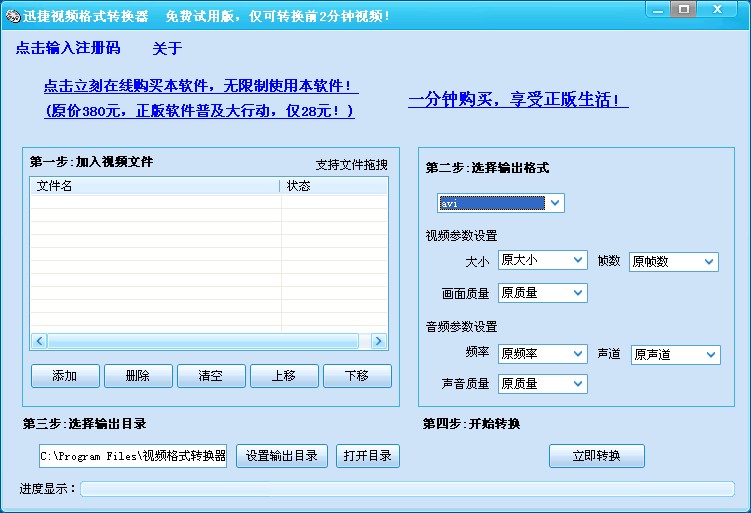Click the 音频参数设置 label

462,327
